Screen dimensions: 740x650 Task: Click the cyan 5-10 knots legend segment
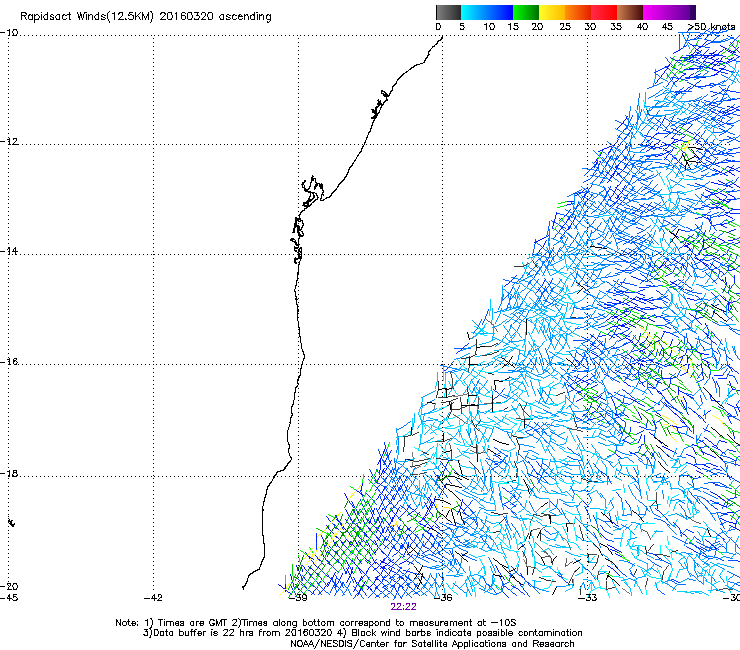474,12
